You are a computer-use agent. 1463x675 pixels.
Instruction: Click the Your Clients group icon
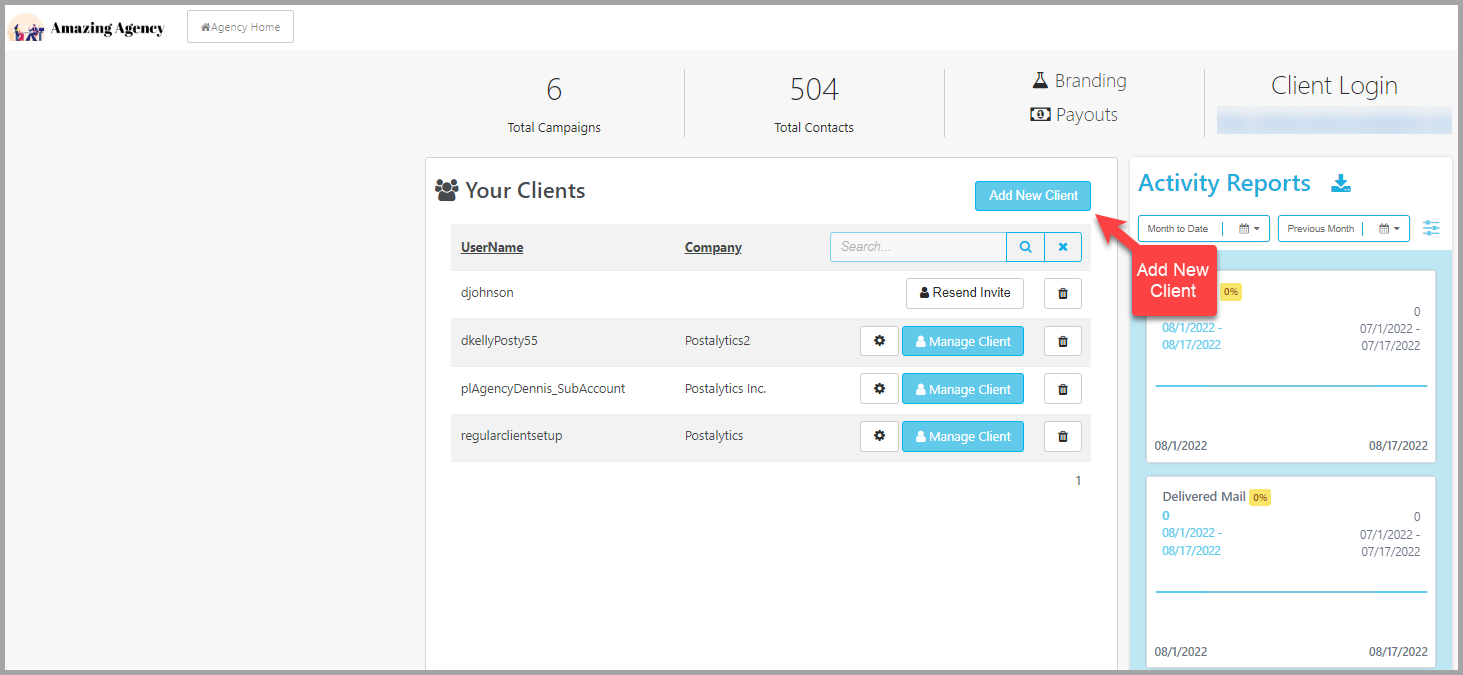(x=447, y=190)
